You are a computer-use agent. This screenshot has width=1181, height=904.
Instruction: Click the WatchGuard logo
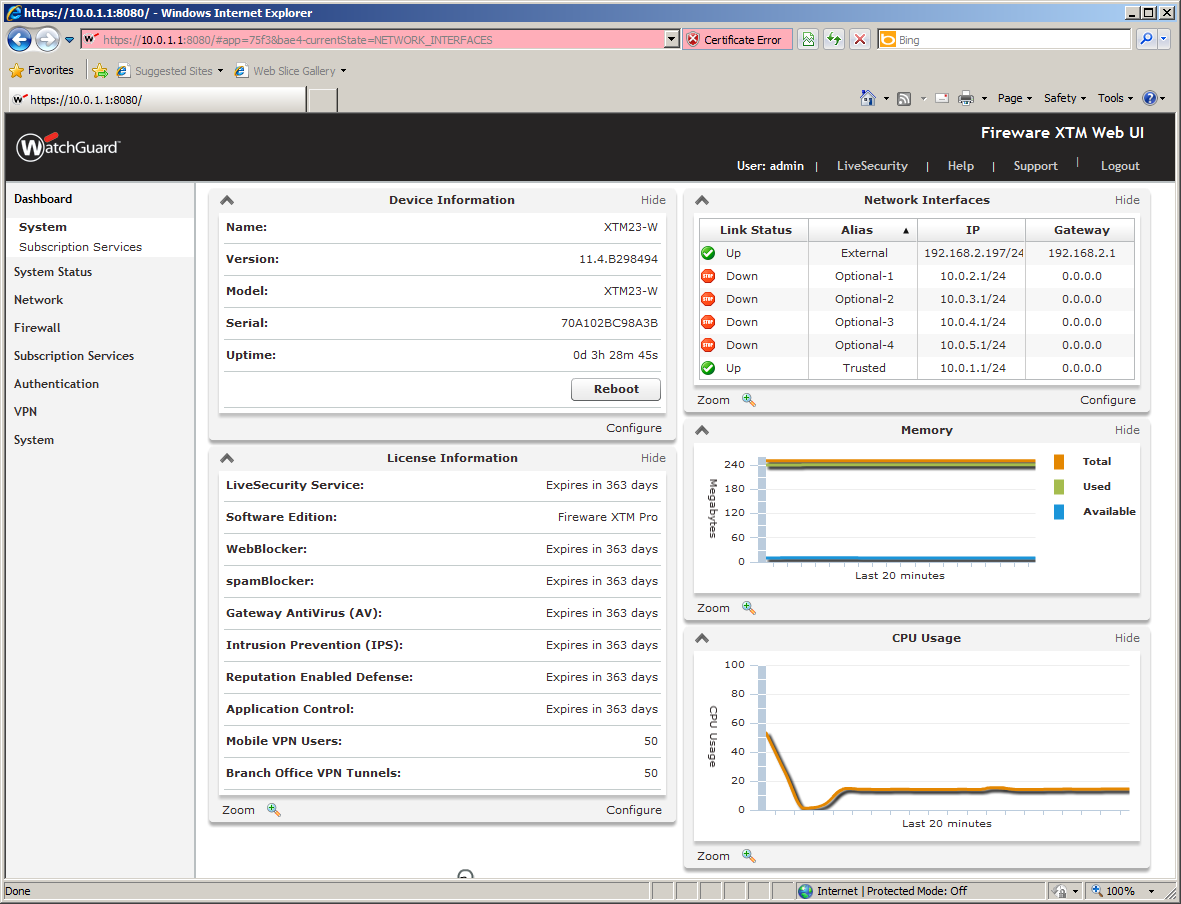point(69,146)
